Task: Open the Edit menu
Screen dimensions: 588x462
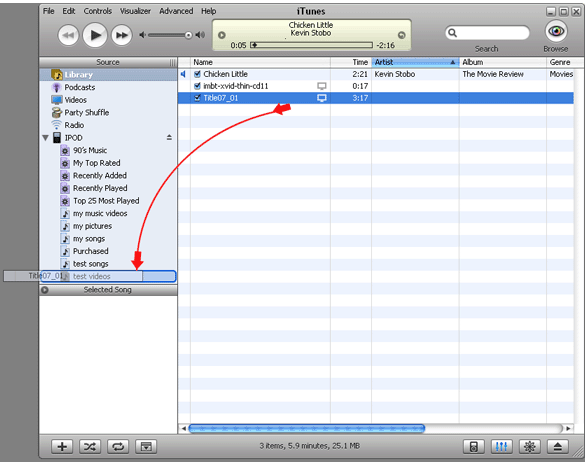Action: (69, 11)
